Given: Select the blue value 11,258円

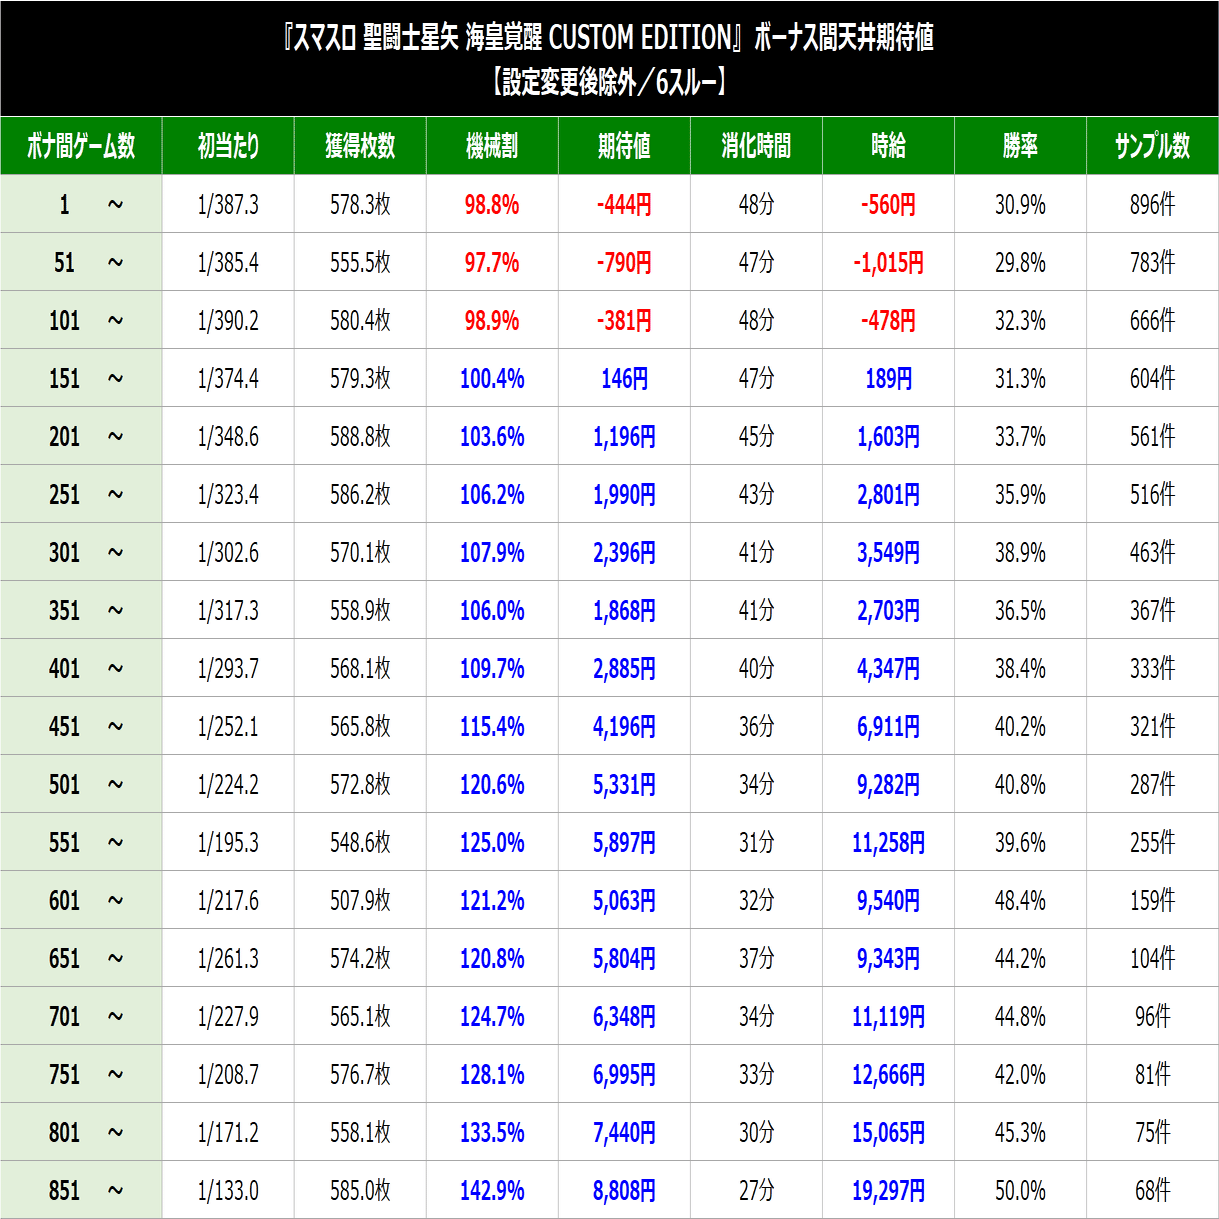Looking at the screenshot, I should [x=888, y=843].
